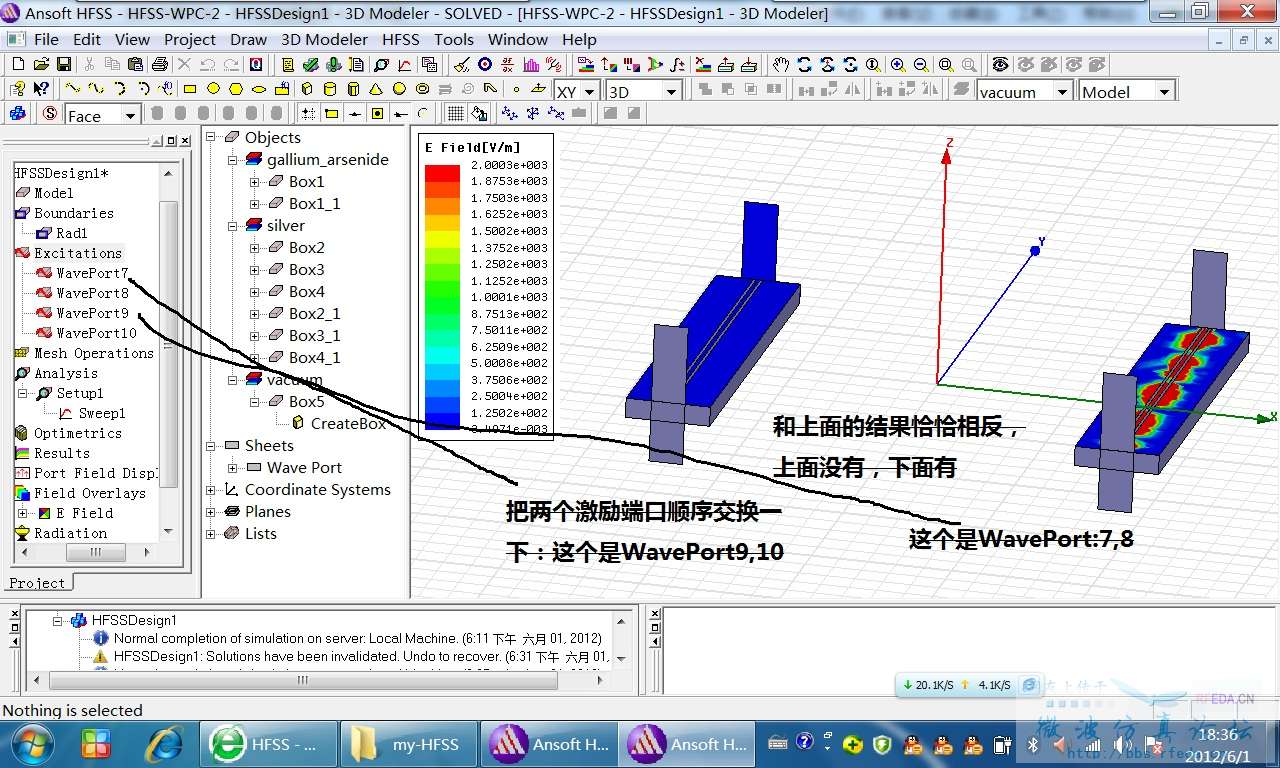Select the Draw Line tool
This screenshot has width=1280, height=768.
(73, 89)
